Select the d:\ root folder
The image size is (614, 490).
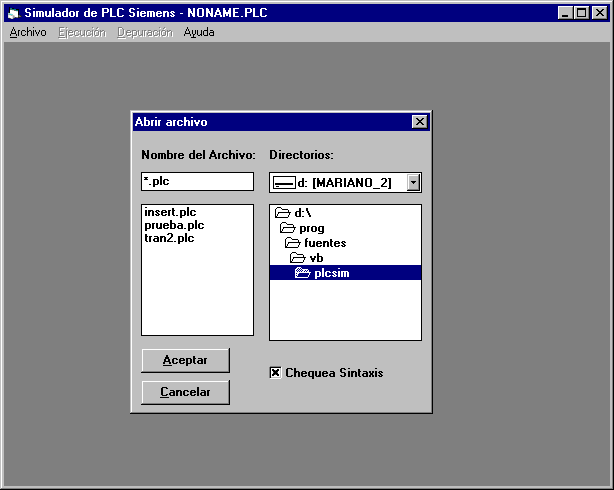coord(345,213)
